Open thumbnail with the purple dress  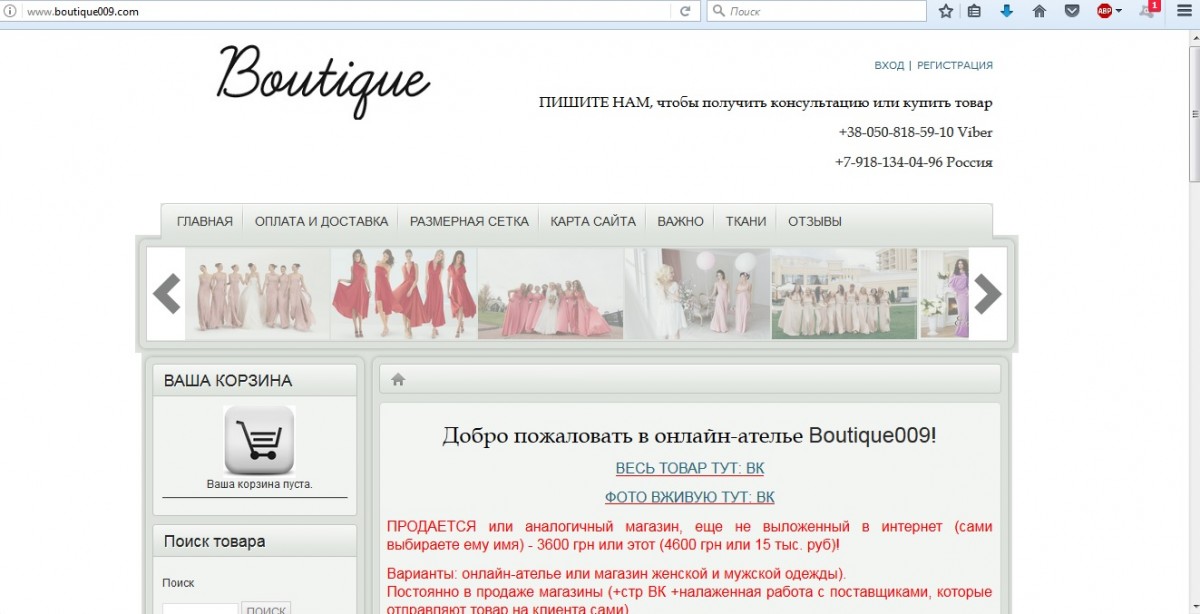click(x=945, y=294)
